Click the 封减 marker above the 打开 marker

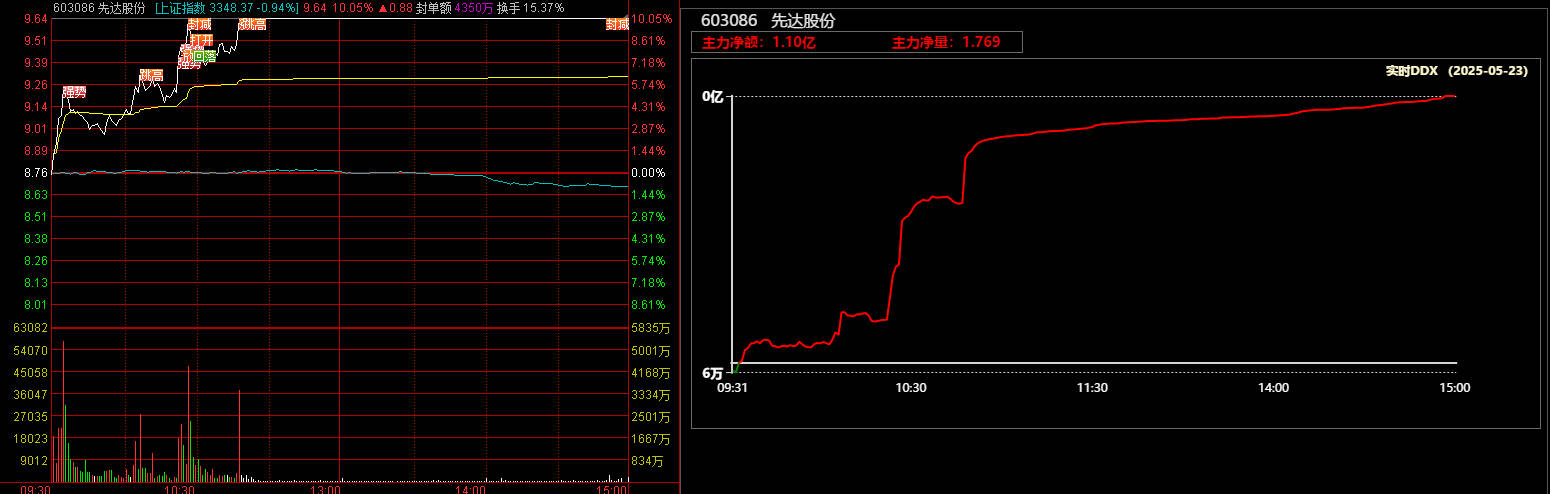[x=199, y=24]
